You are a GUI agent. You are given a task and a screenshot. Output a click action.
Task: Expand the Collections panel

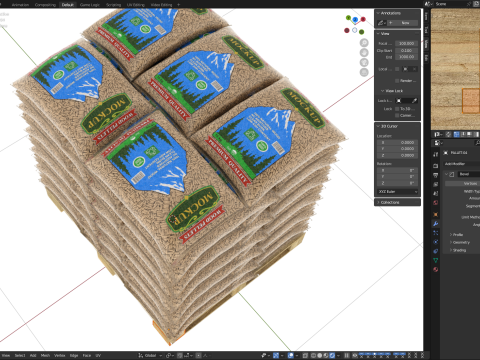pyautogui.click(x=378, y=202)
